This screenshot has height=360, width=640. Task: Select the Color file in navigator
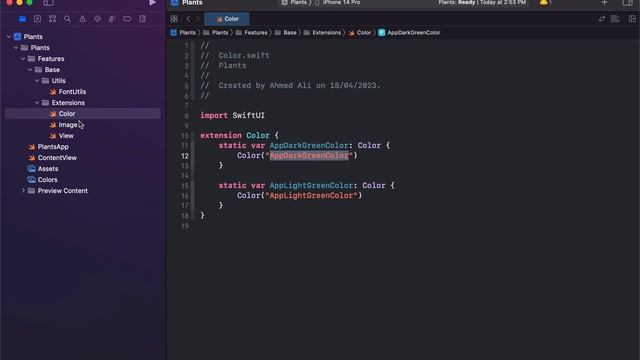point(83,114)
